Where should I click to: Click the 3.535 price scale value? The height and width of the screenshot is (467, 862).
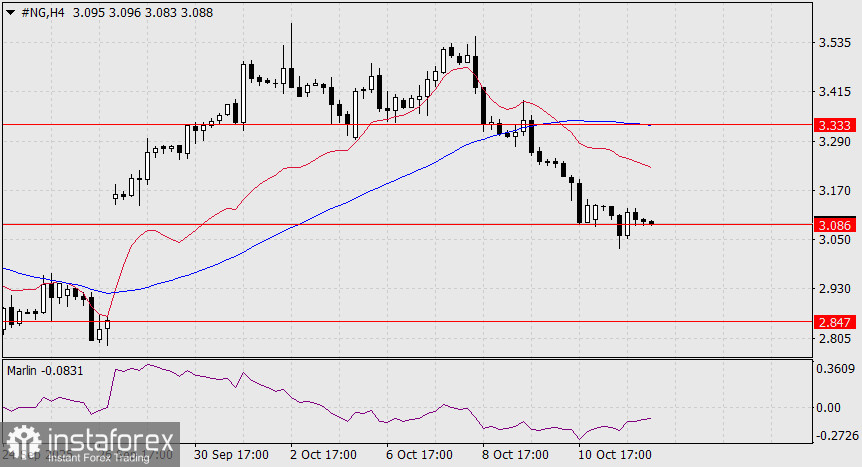coord(835,43)
